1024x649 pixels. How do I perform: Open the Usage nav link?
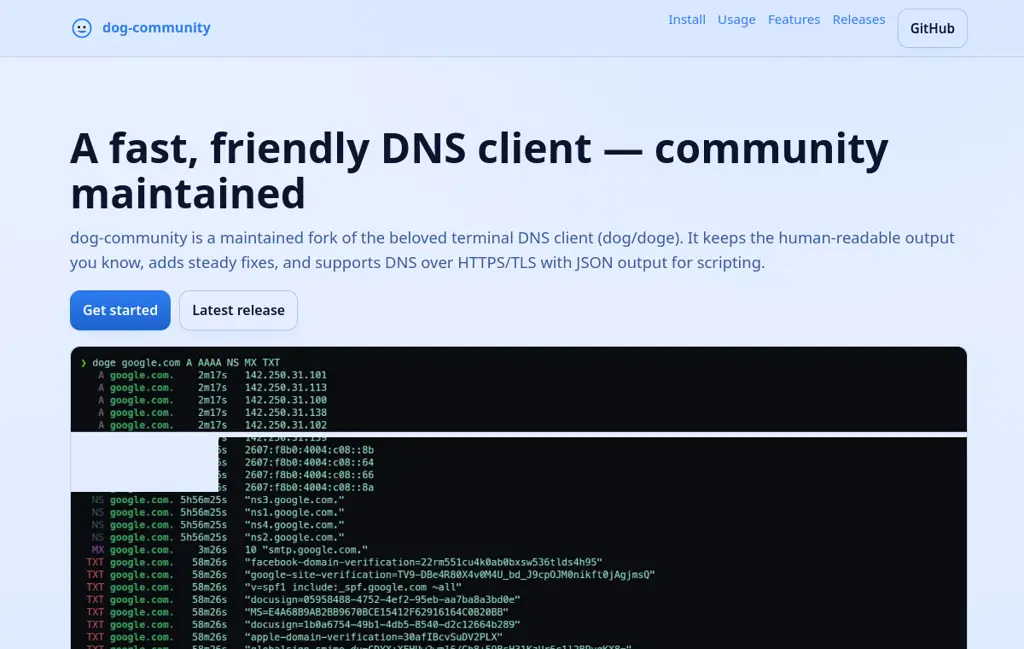pos(736,20)
